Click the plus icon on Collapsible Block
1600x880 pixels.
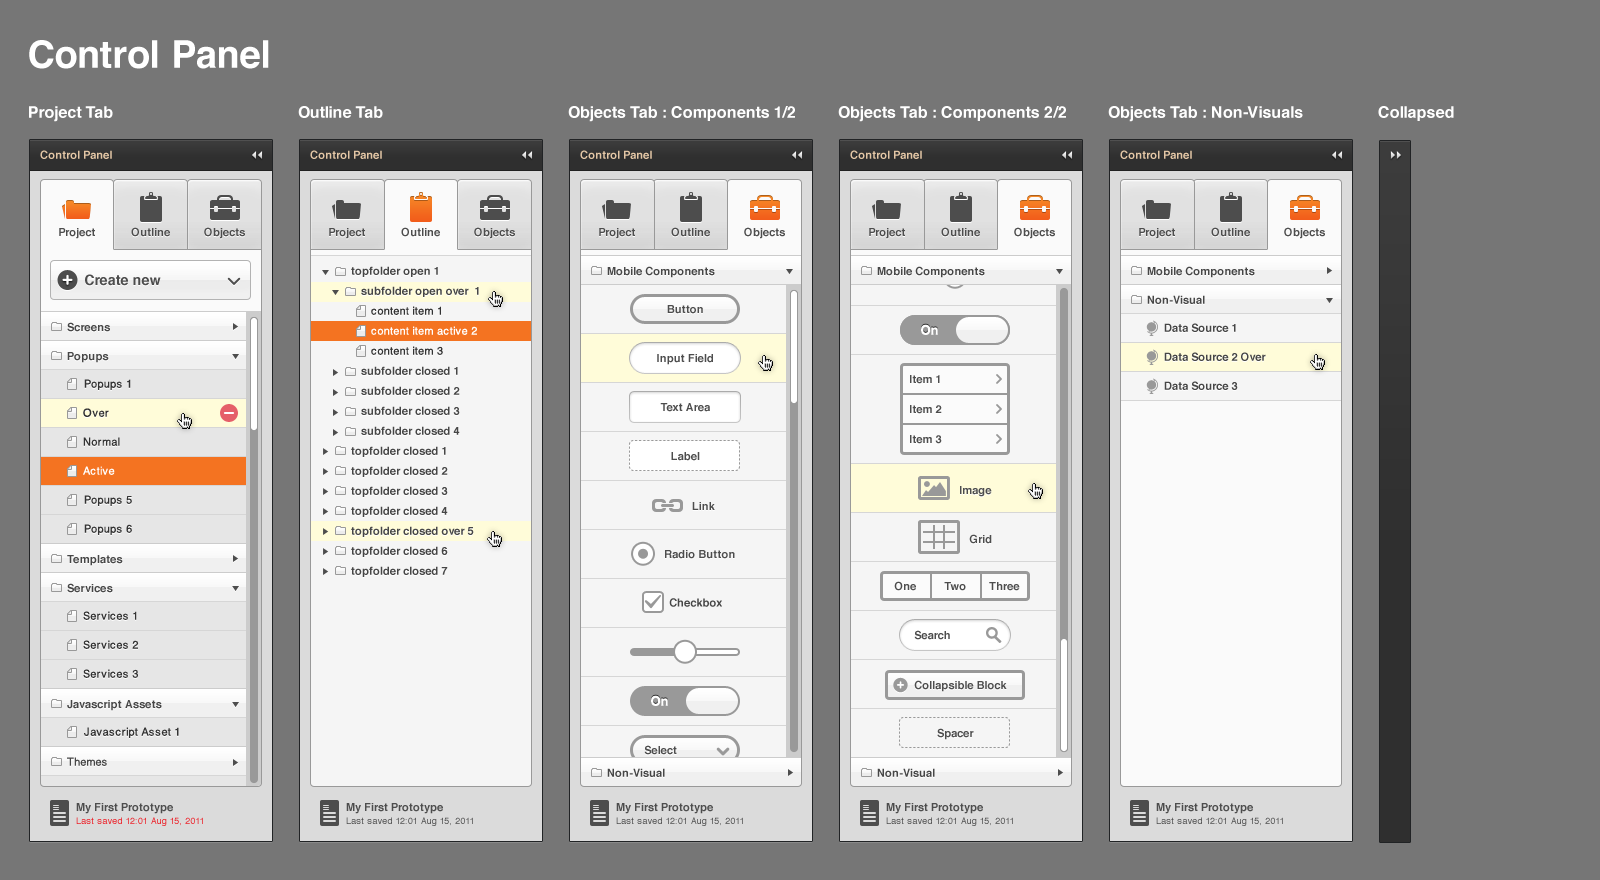pos(900,685)
